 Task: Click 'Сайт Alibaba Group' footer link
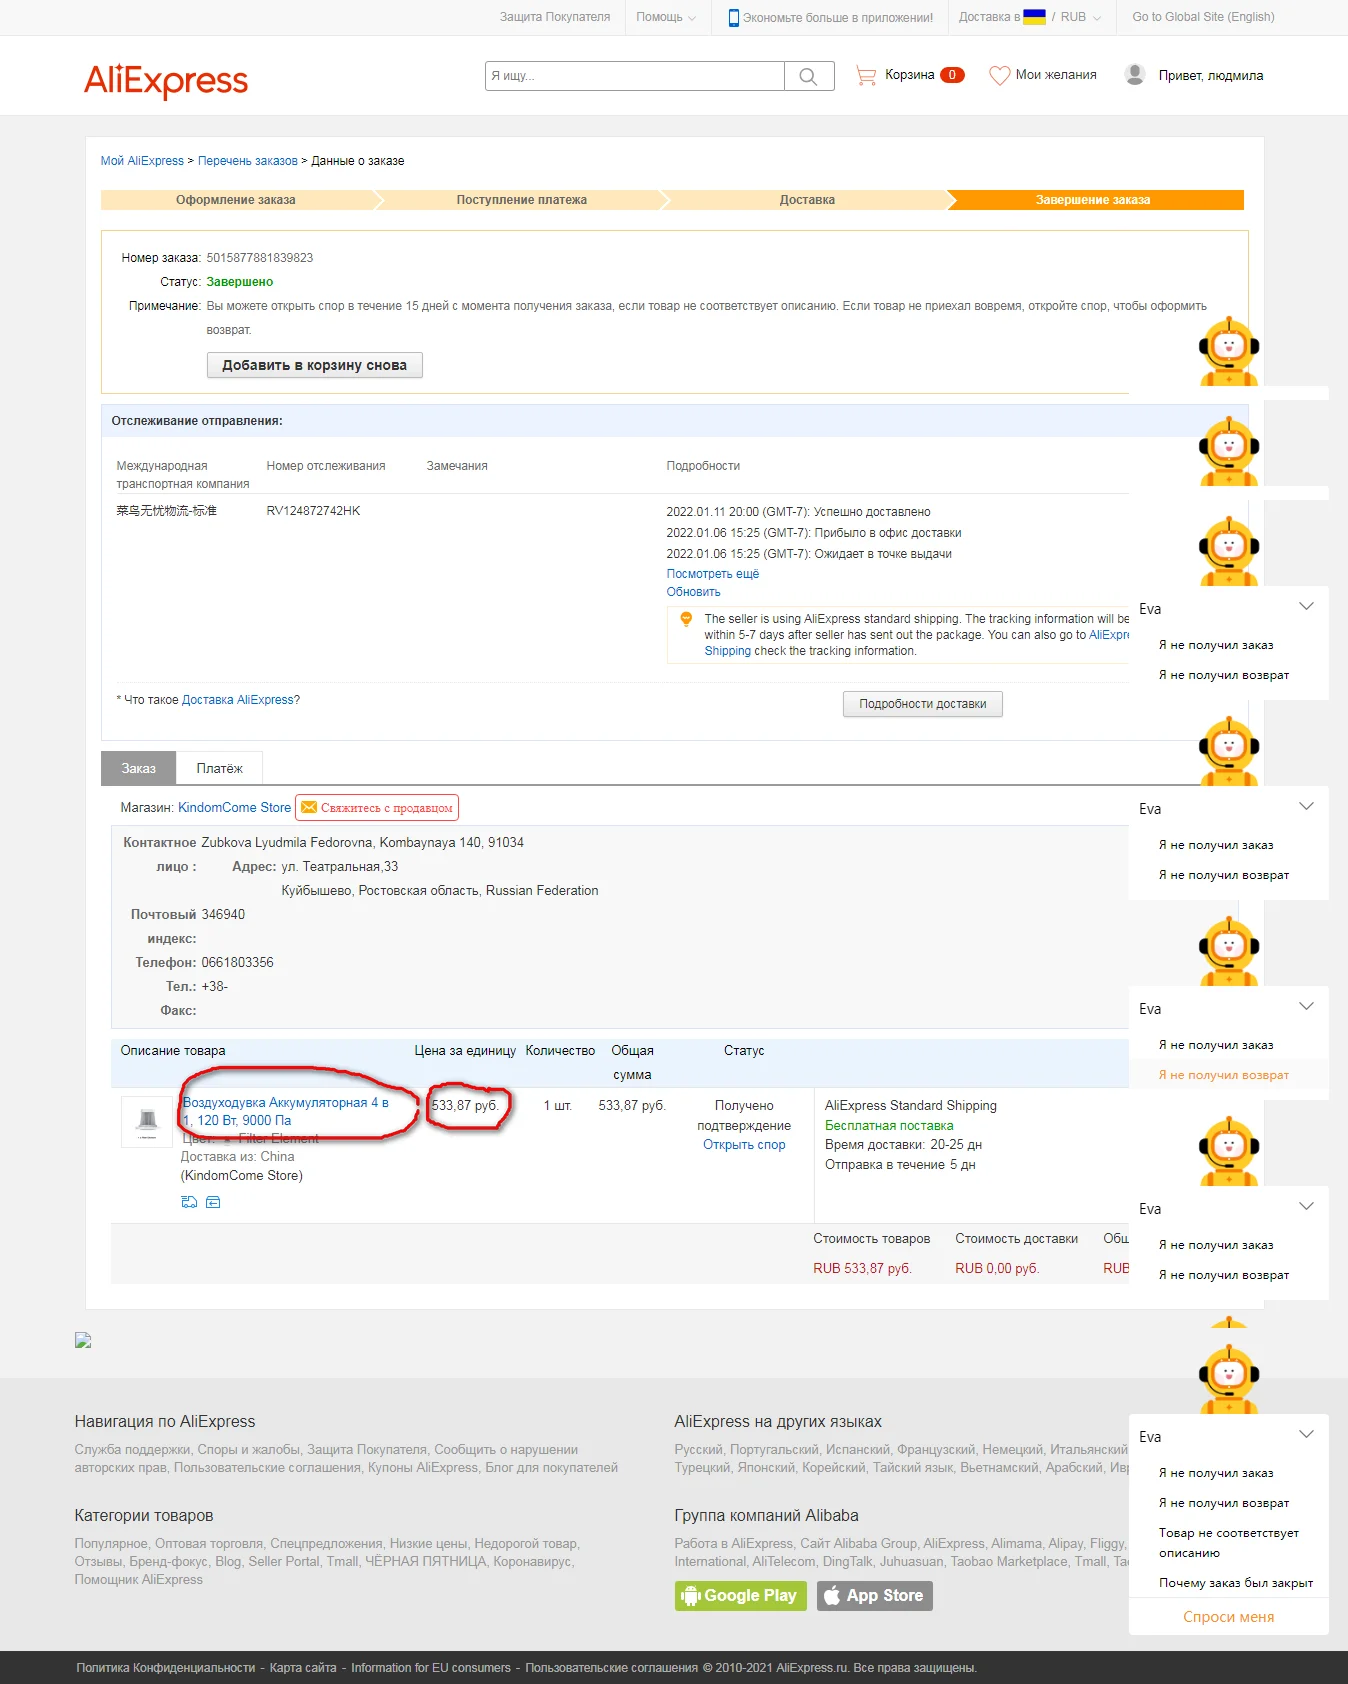(x=859, y=1544)
